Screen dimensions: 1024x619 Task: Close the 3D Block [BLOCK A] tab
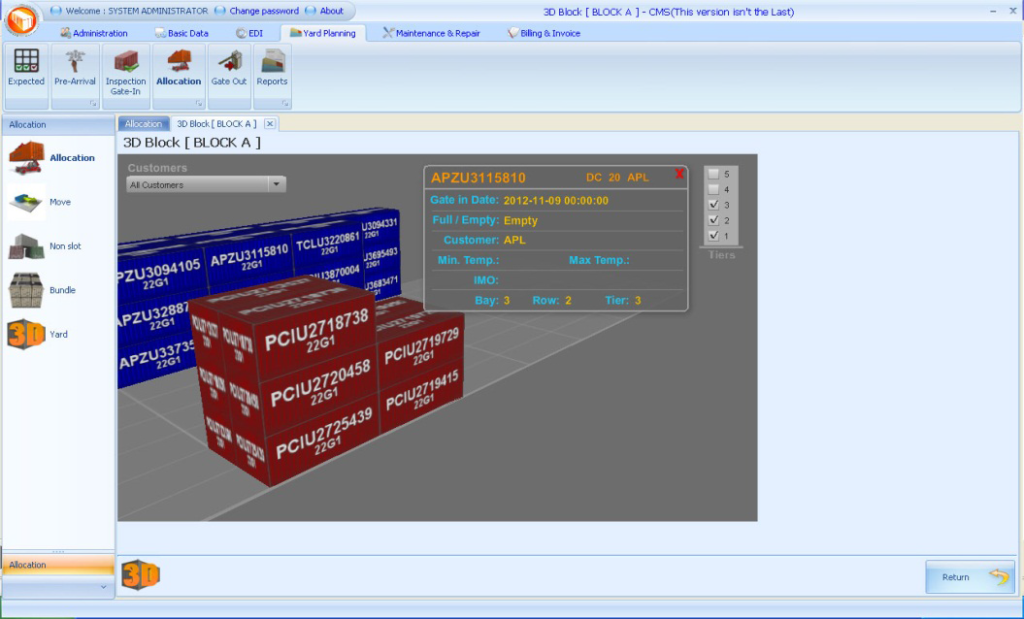coord(270,123)
